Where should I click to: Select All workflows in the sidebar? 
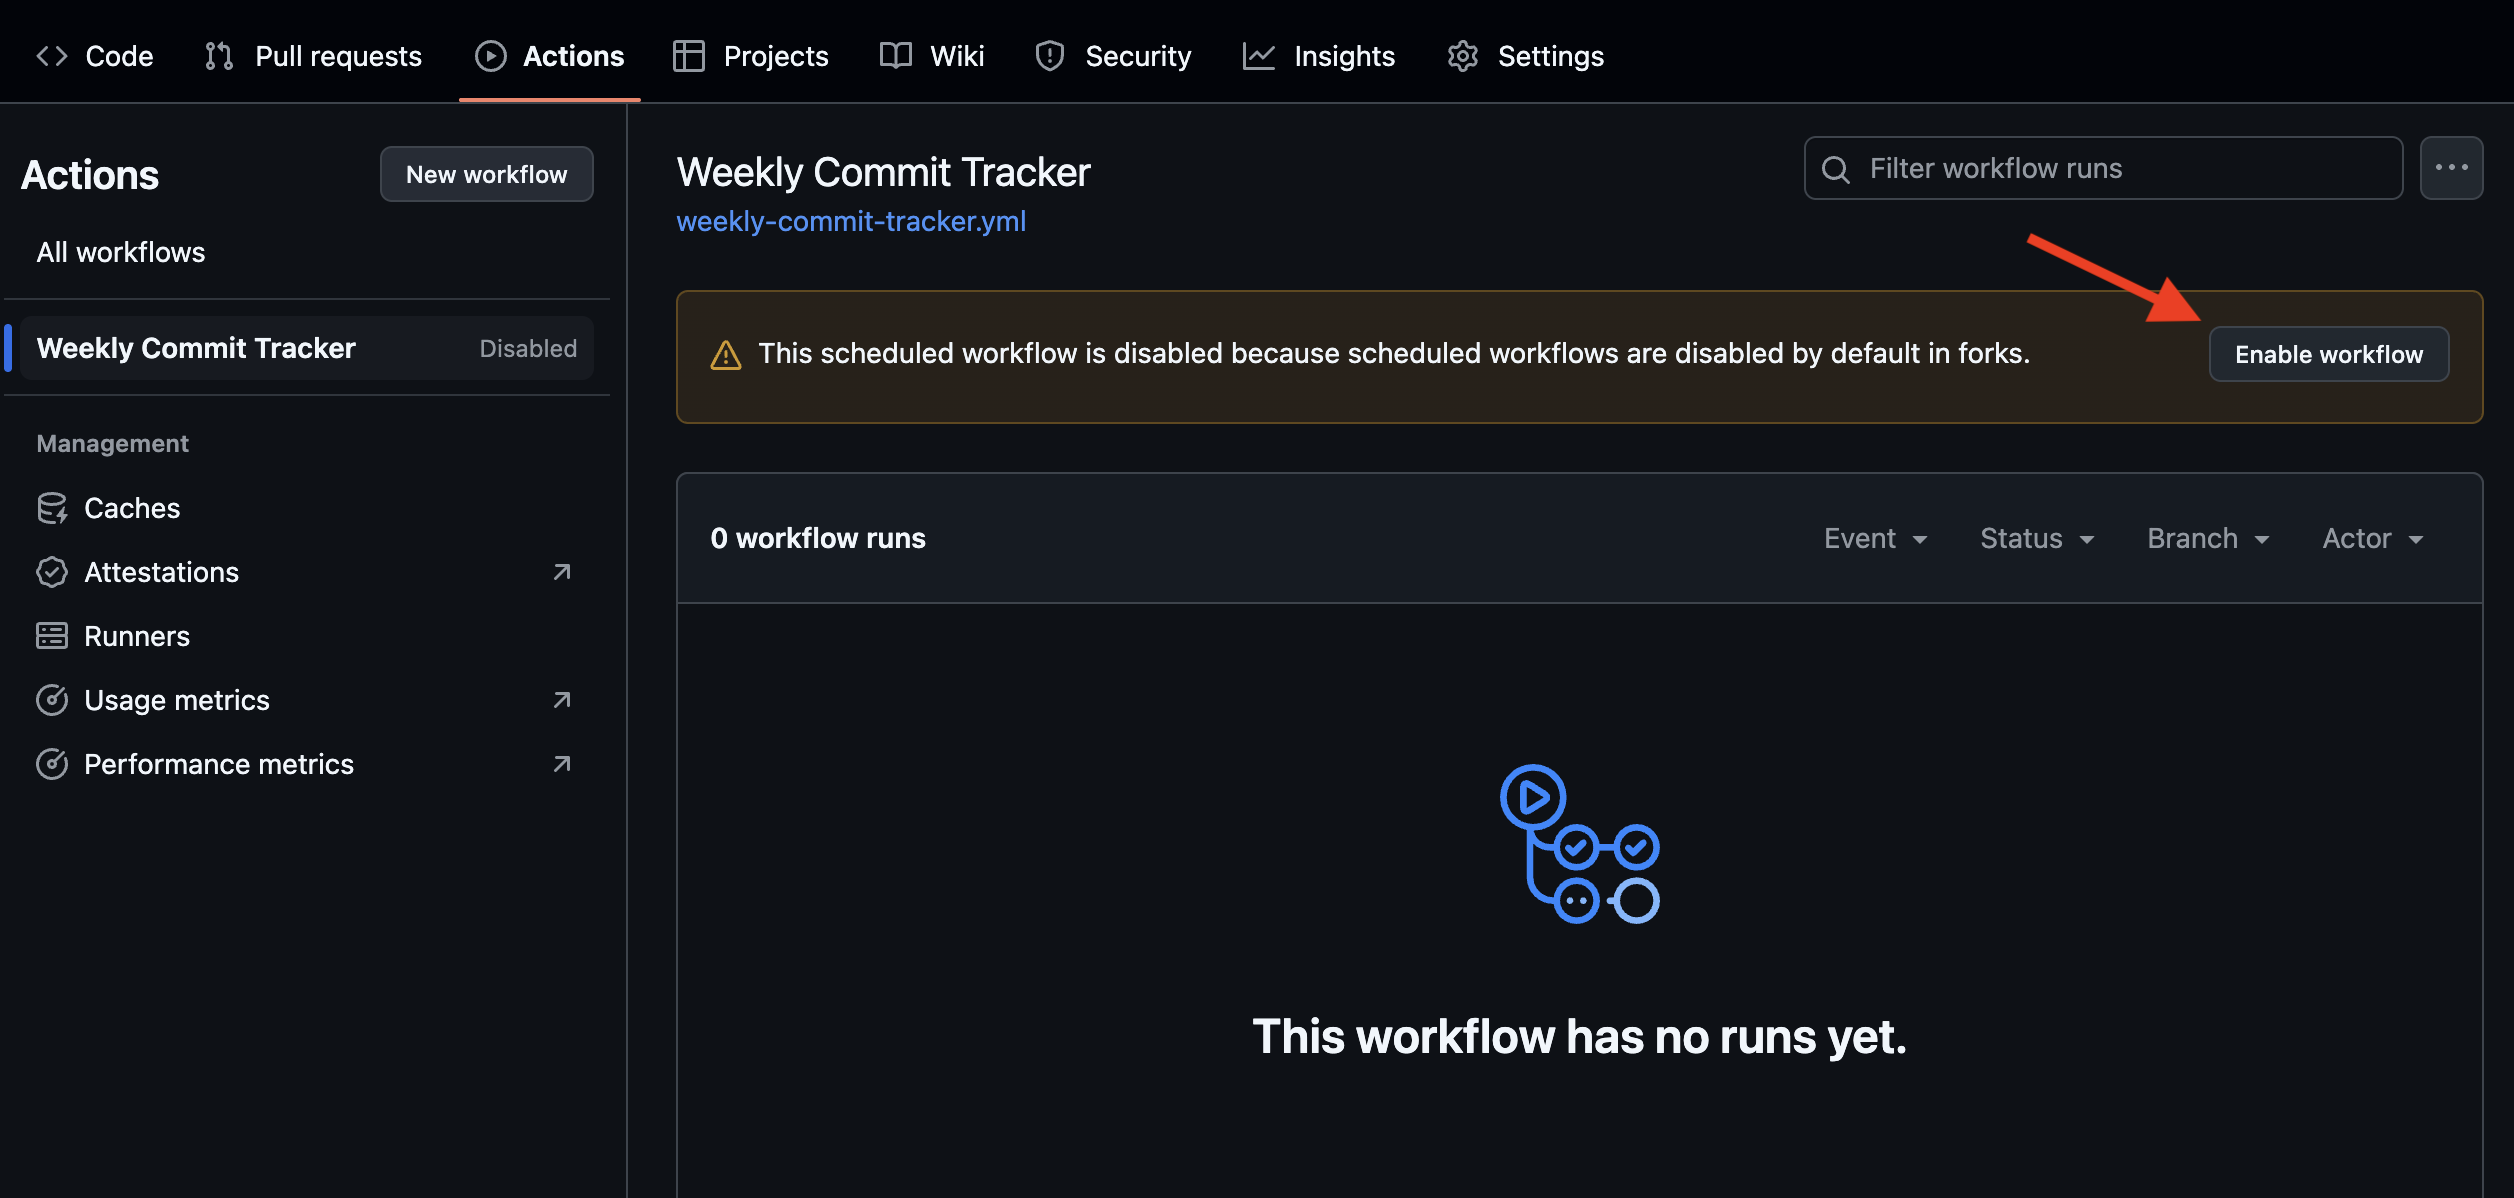(x=121, y=252)
